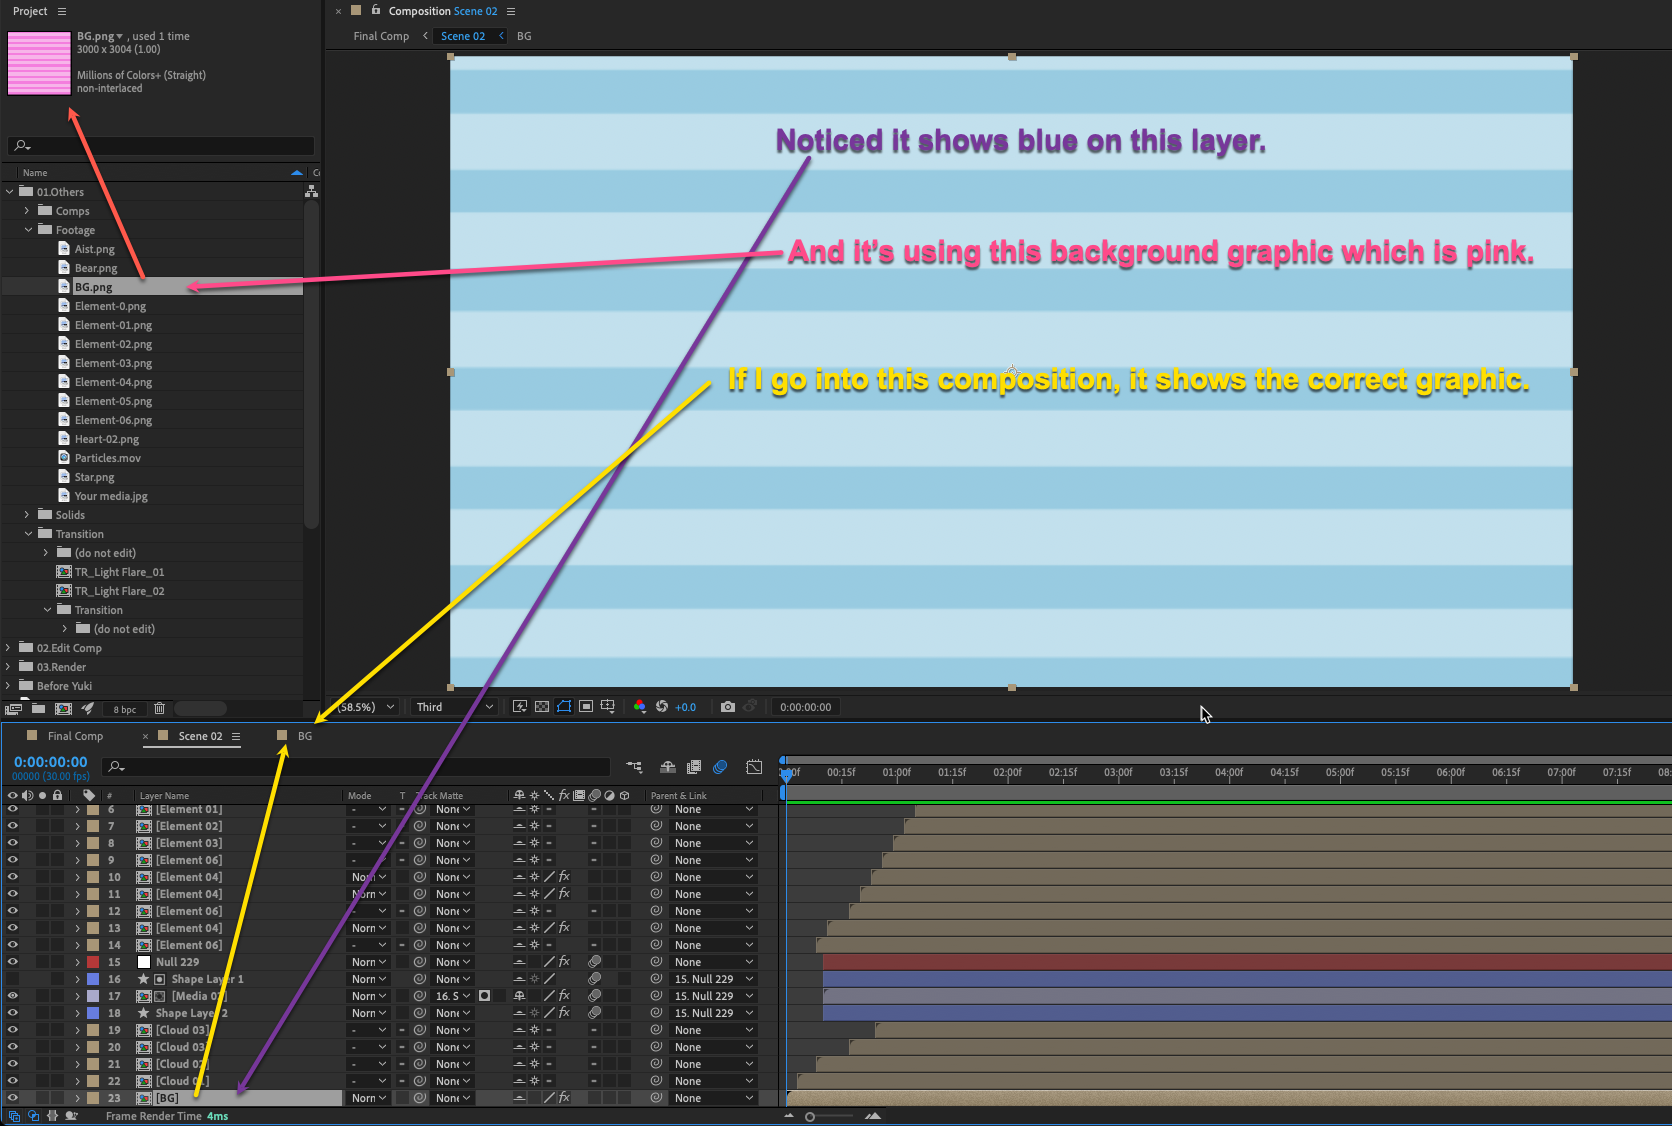This screenshot has width=1672, height=1126.
Task: Toggle the Transparency Grid in the Composition panel
Action: 540,707
